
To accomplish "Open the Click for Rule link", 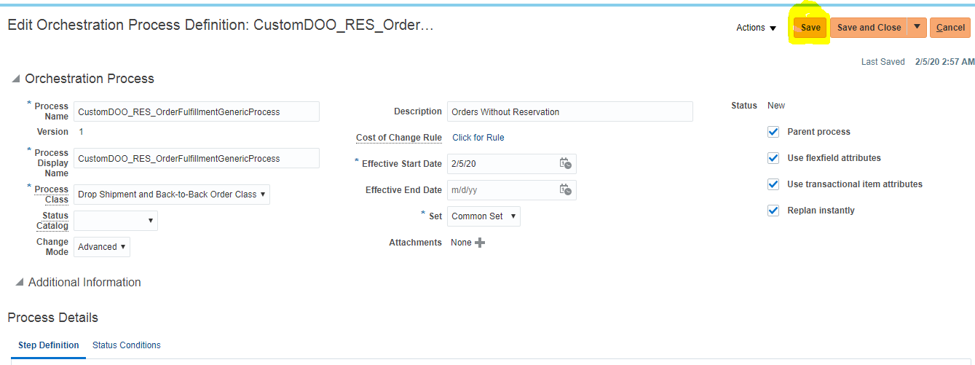I will 478,137.
